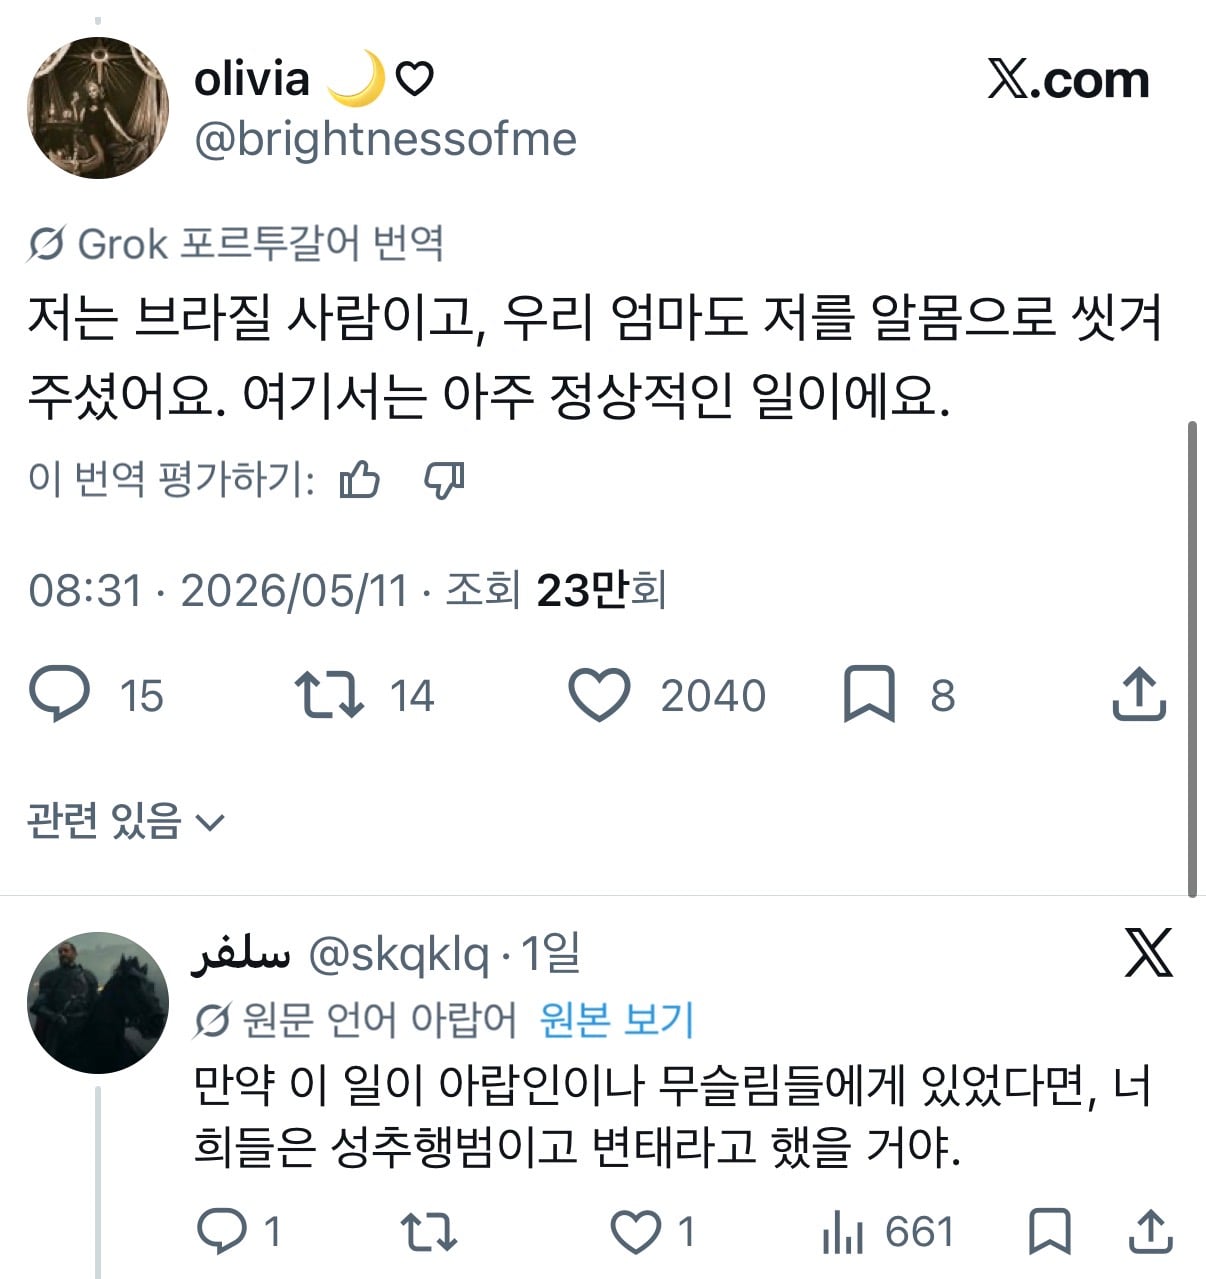Share the main olivia post
The height and width of the screenshot is (1279, 1206).
[1139, 694]
